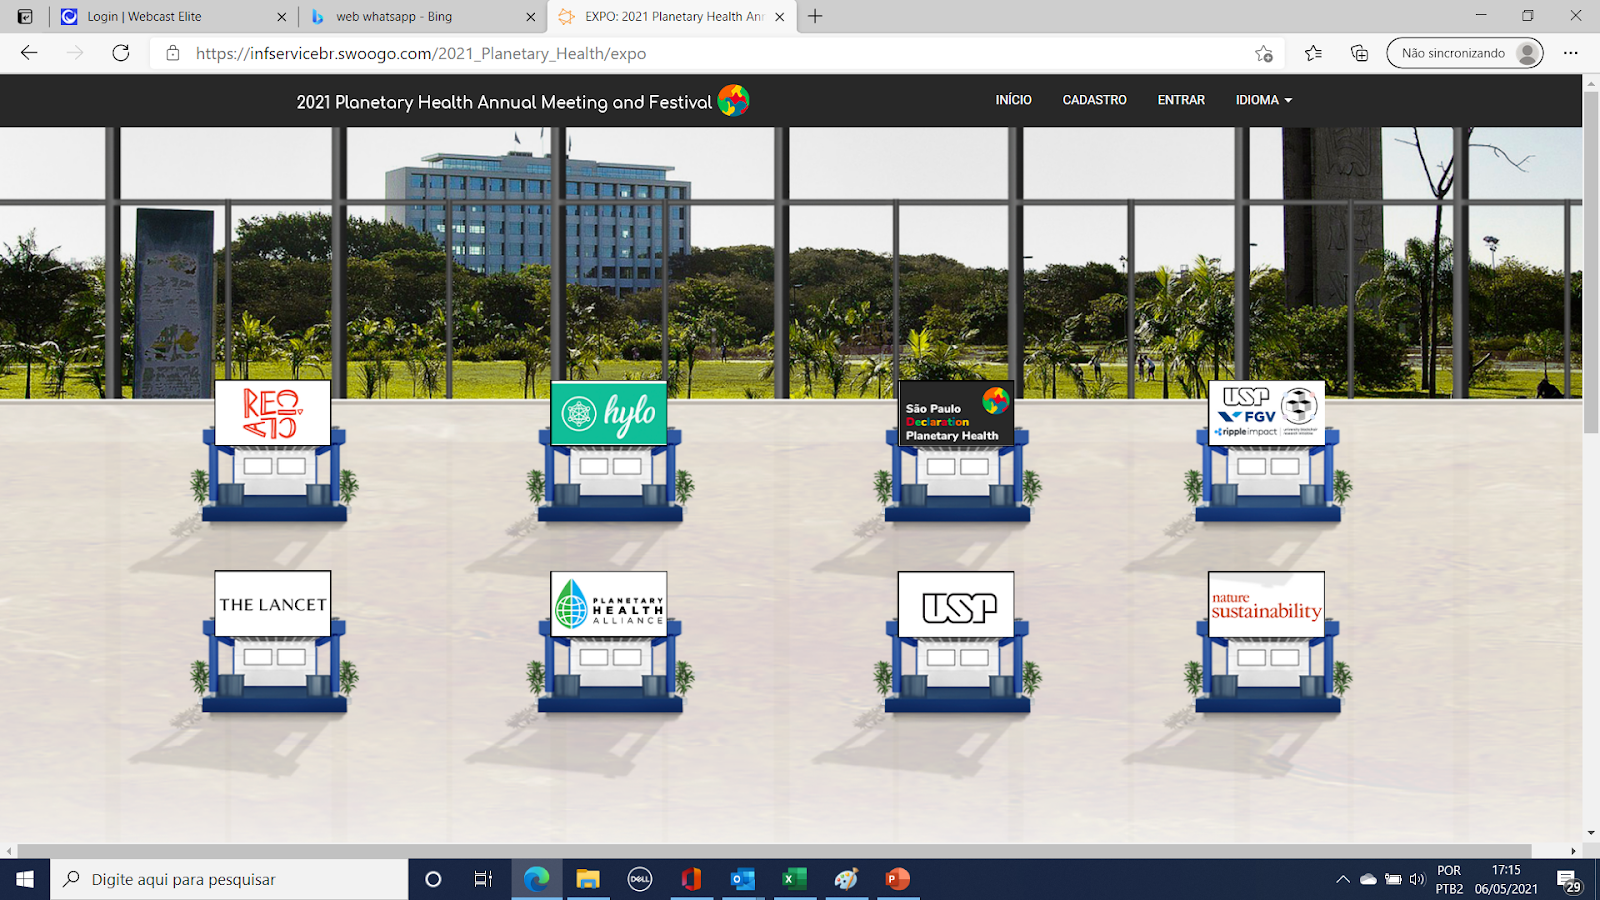Close the Login Webcast Elite tab

point(281,16)
